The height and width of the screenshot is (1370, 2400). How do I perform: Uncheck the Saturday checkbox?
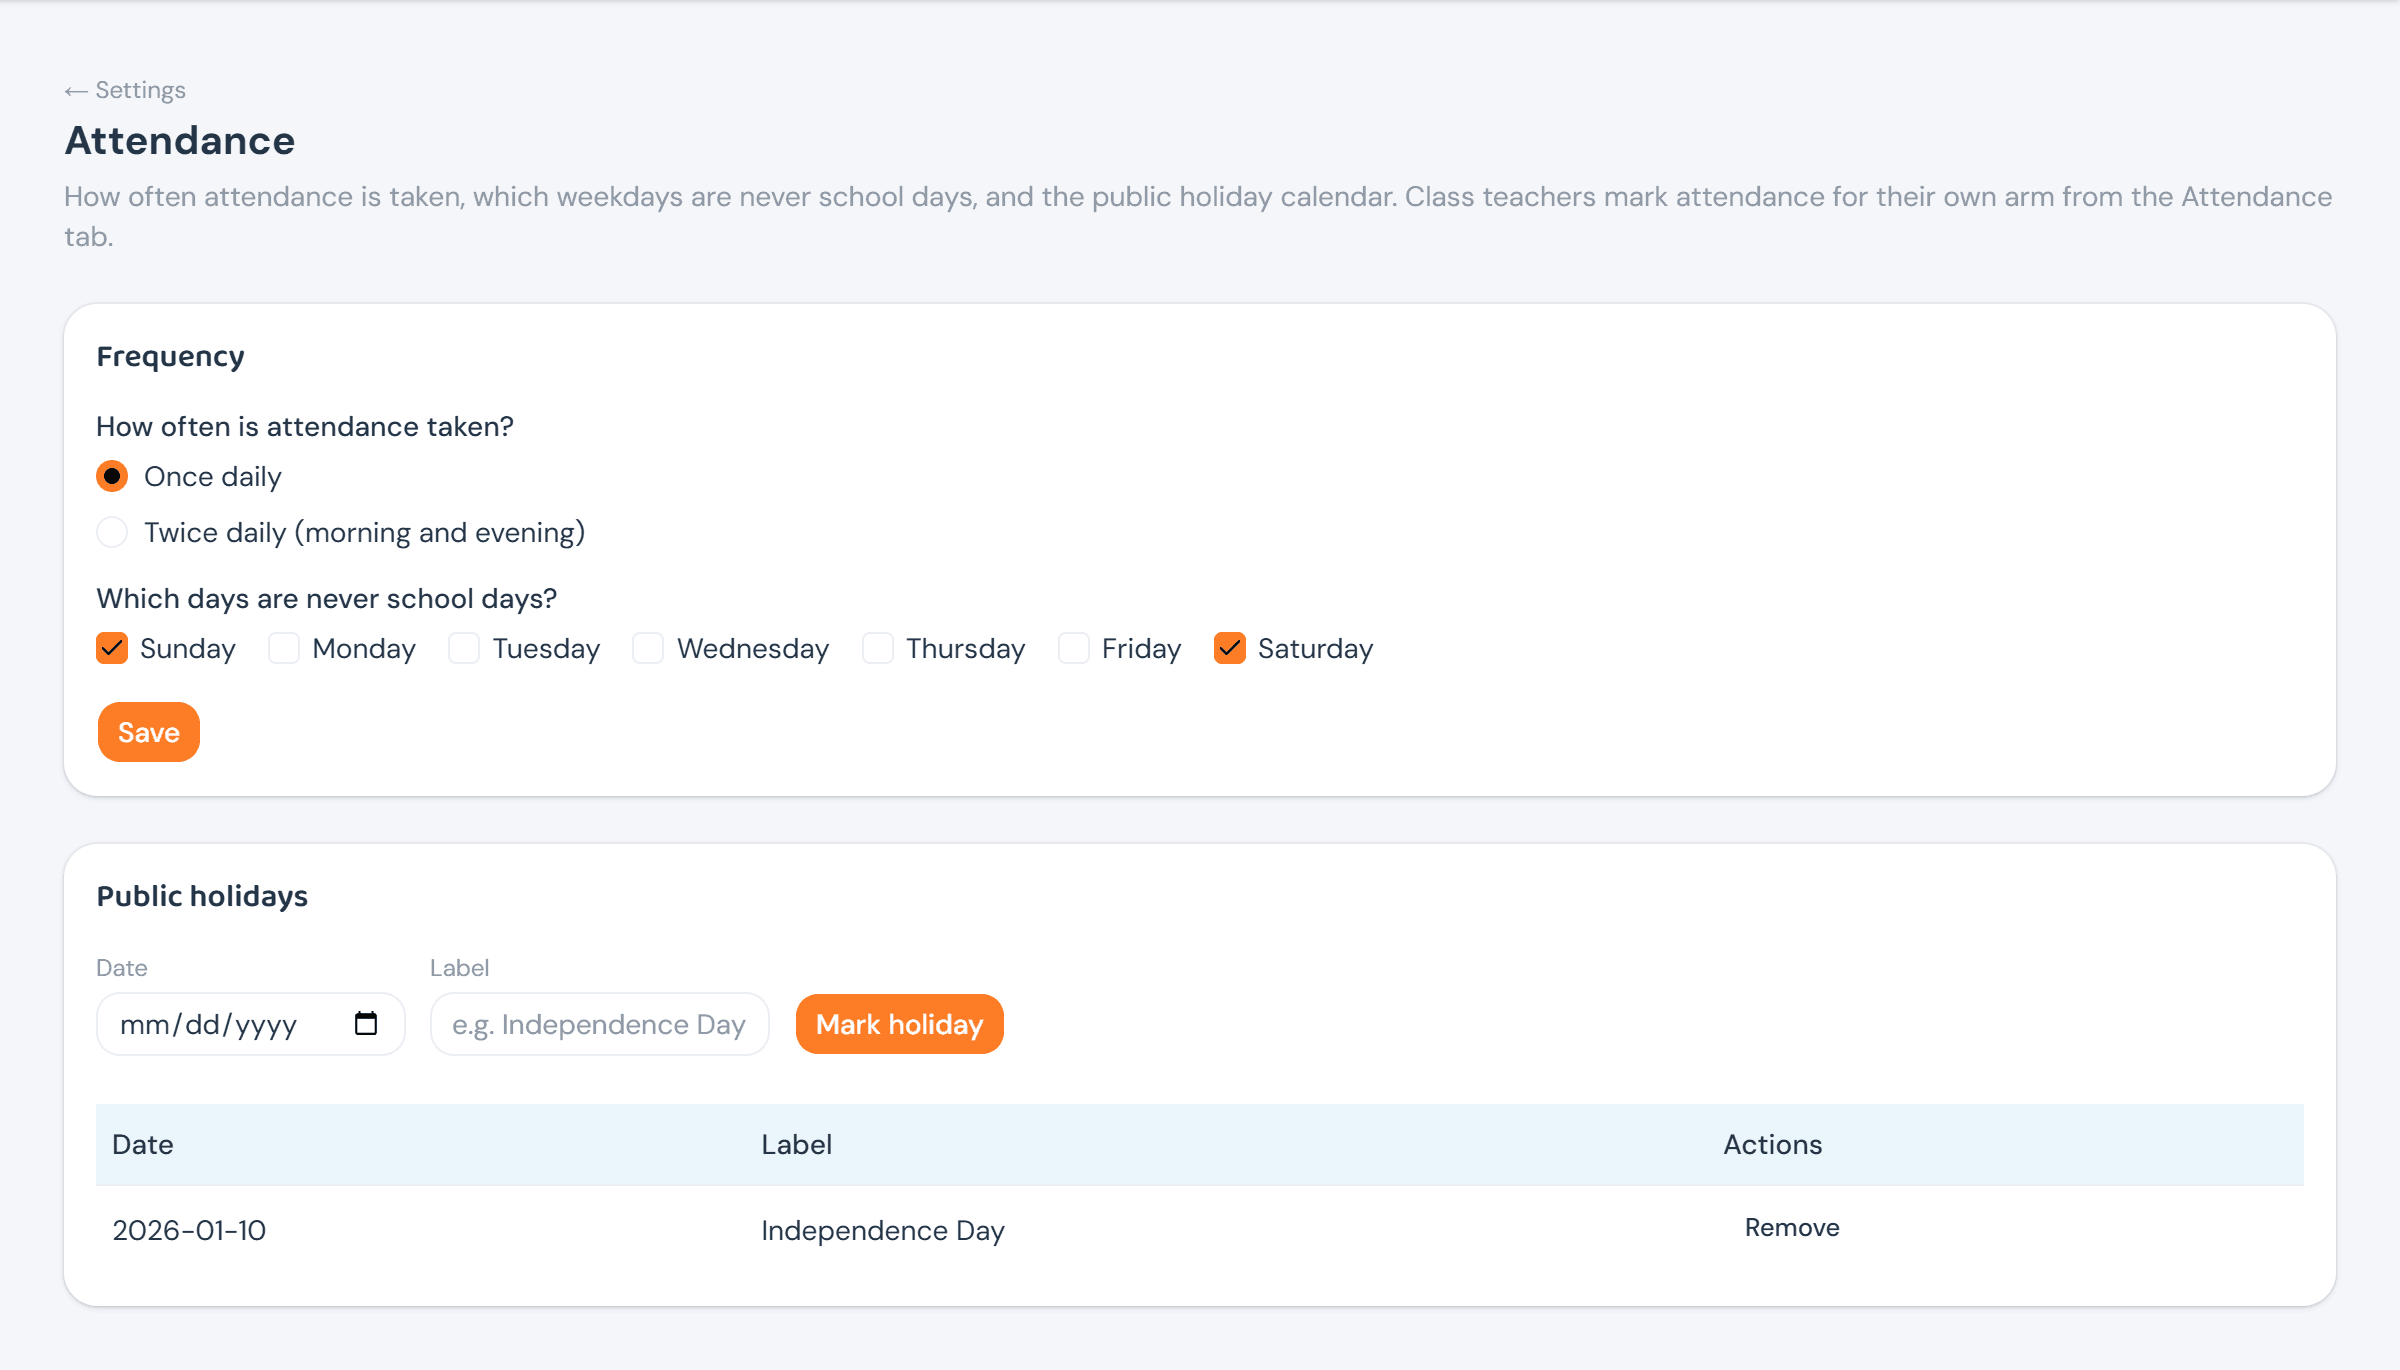(x=1230, y=648)
